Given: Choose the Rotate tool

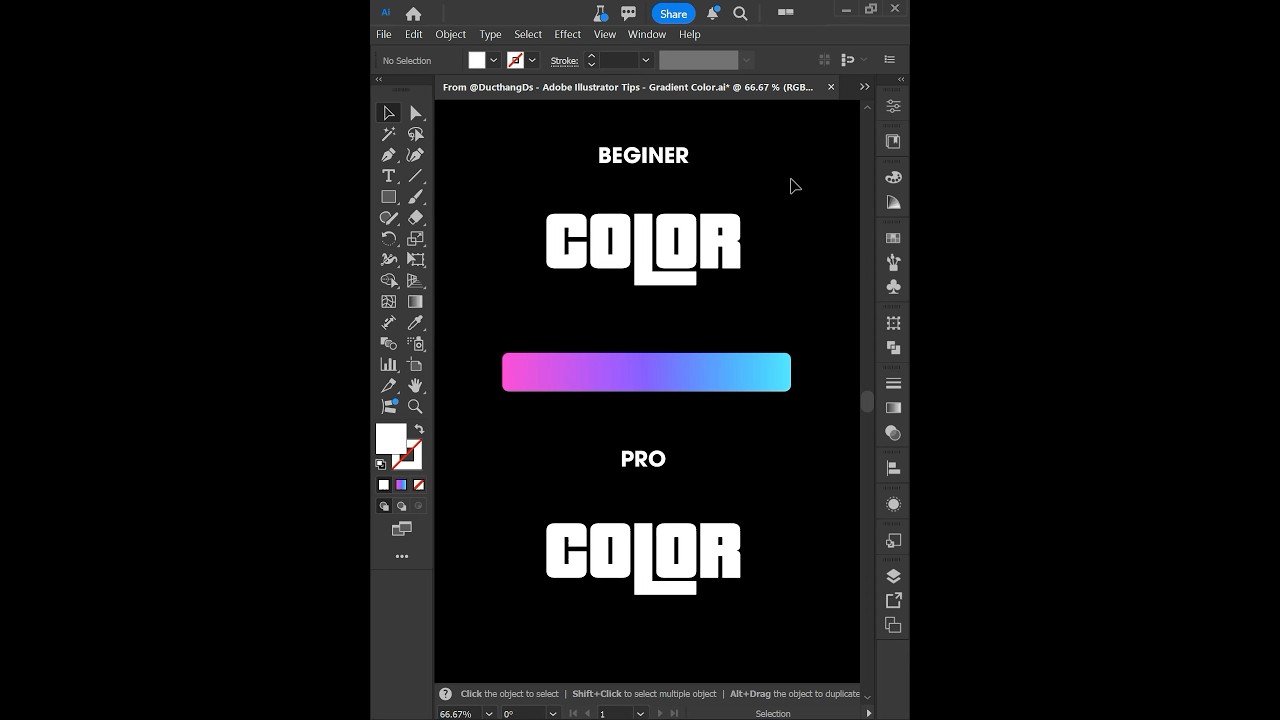Looking at the screenshot, I should coord(389,239).
